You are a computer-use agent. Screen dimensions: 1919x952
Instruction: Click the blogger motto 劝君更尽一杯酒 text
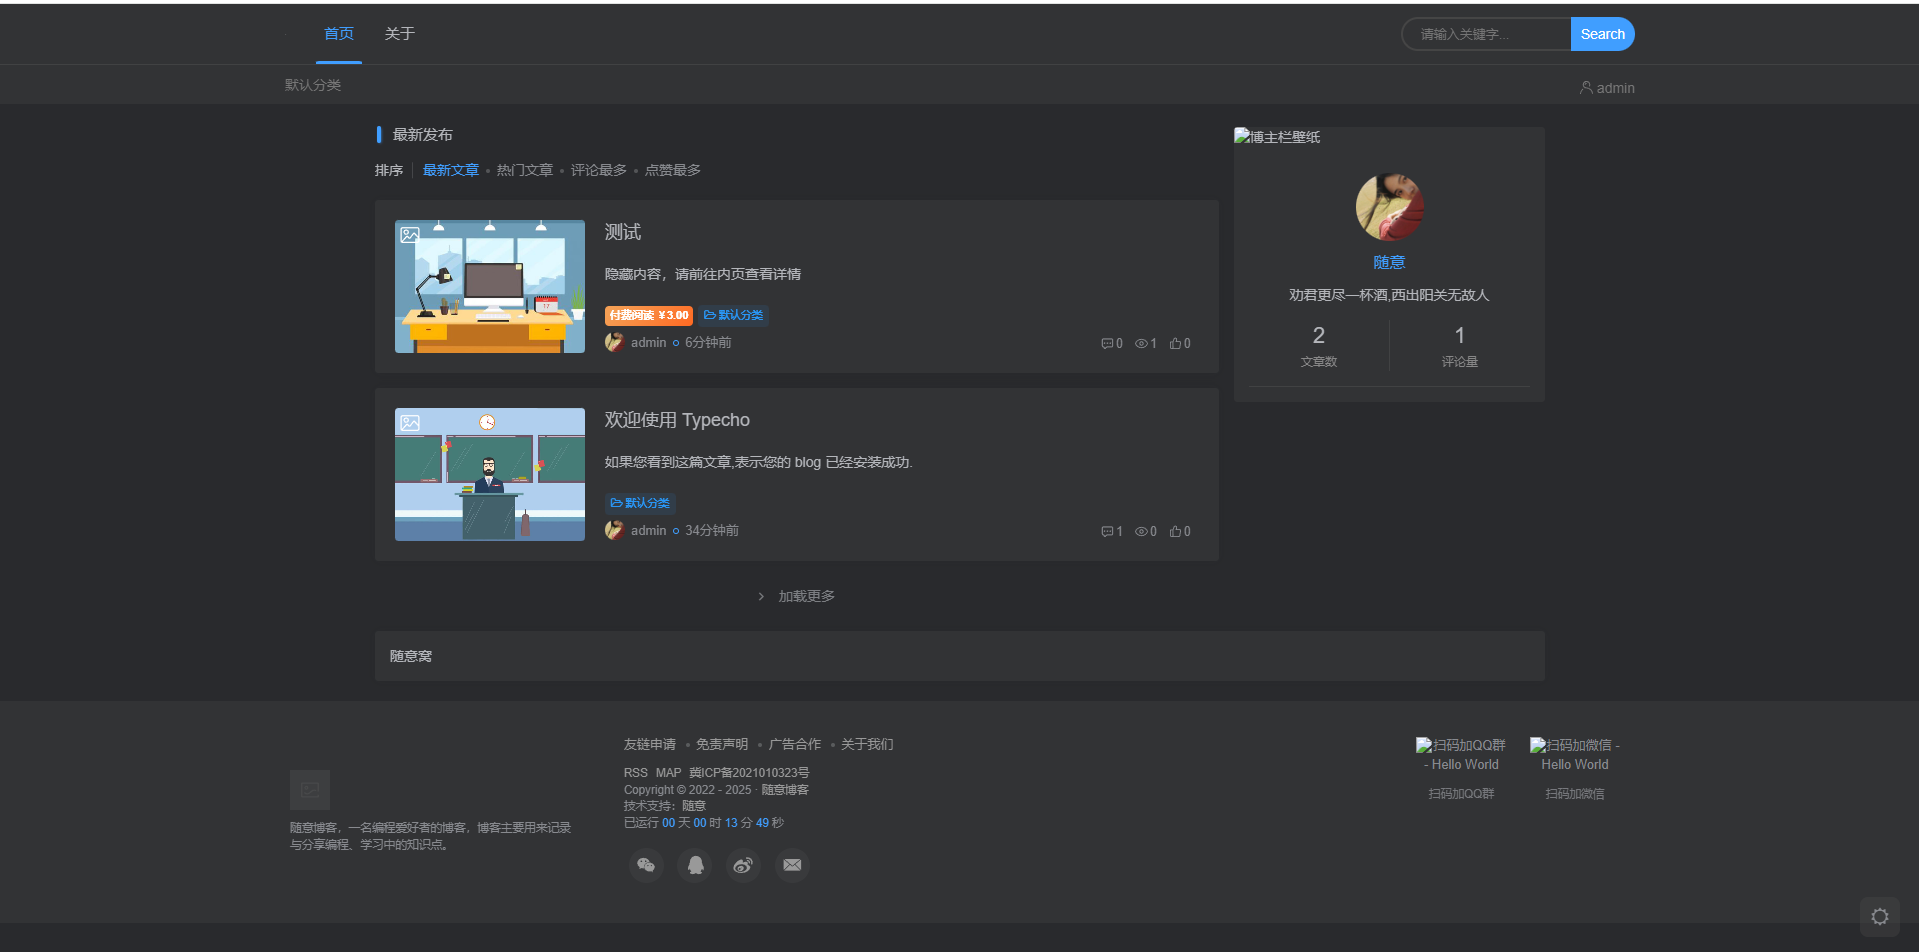coord(1389,295)
